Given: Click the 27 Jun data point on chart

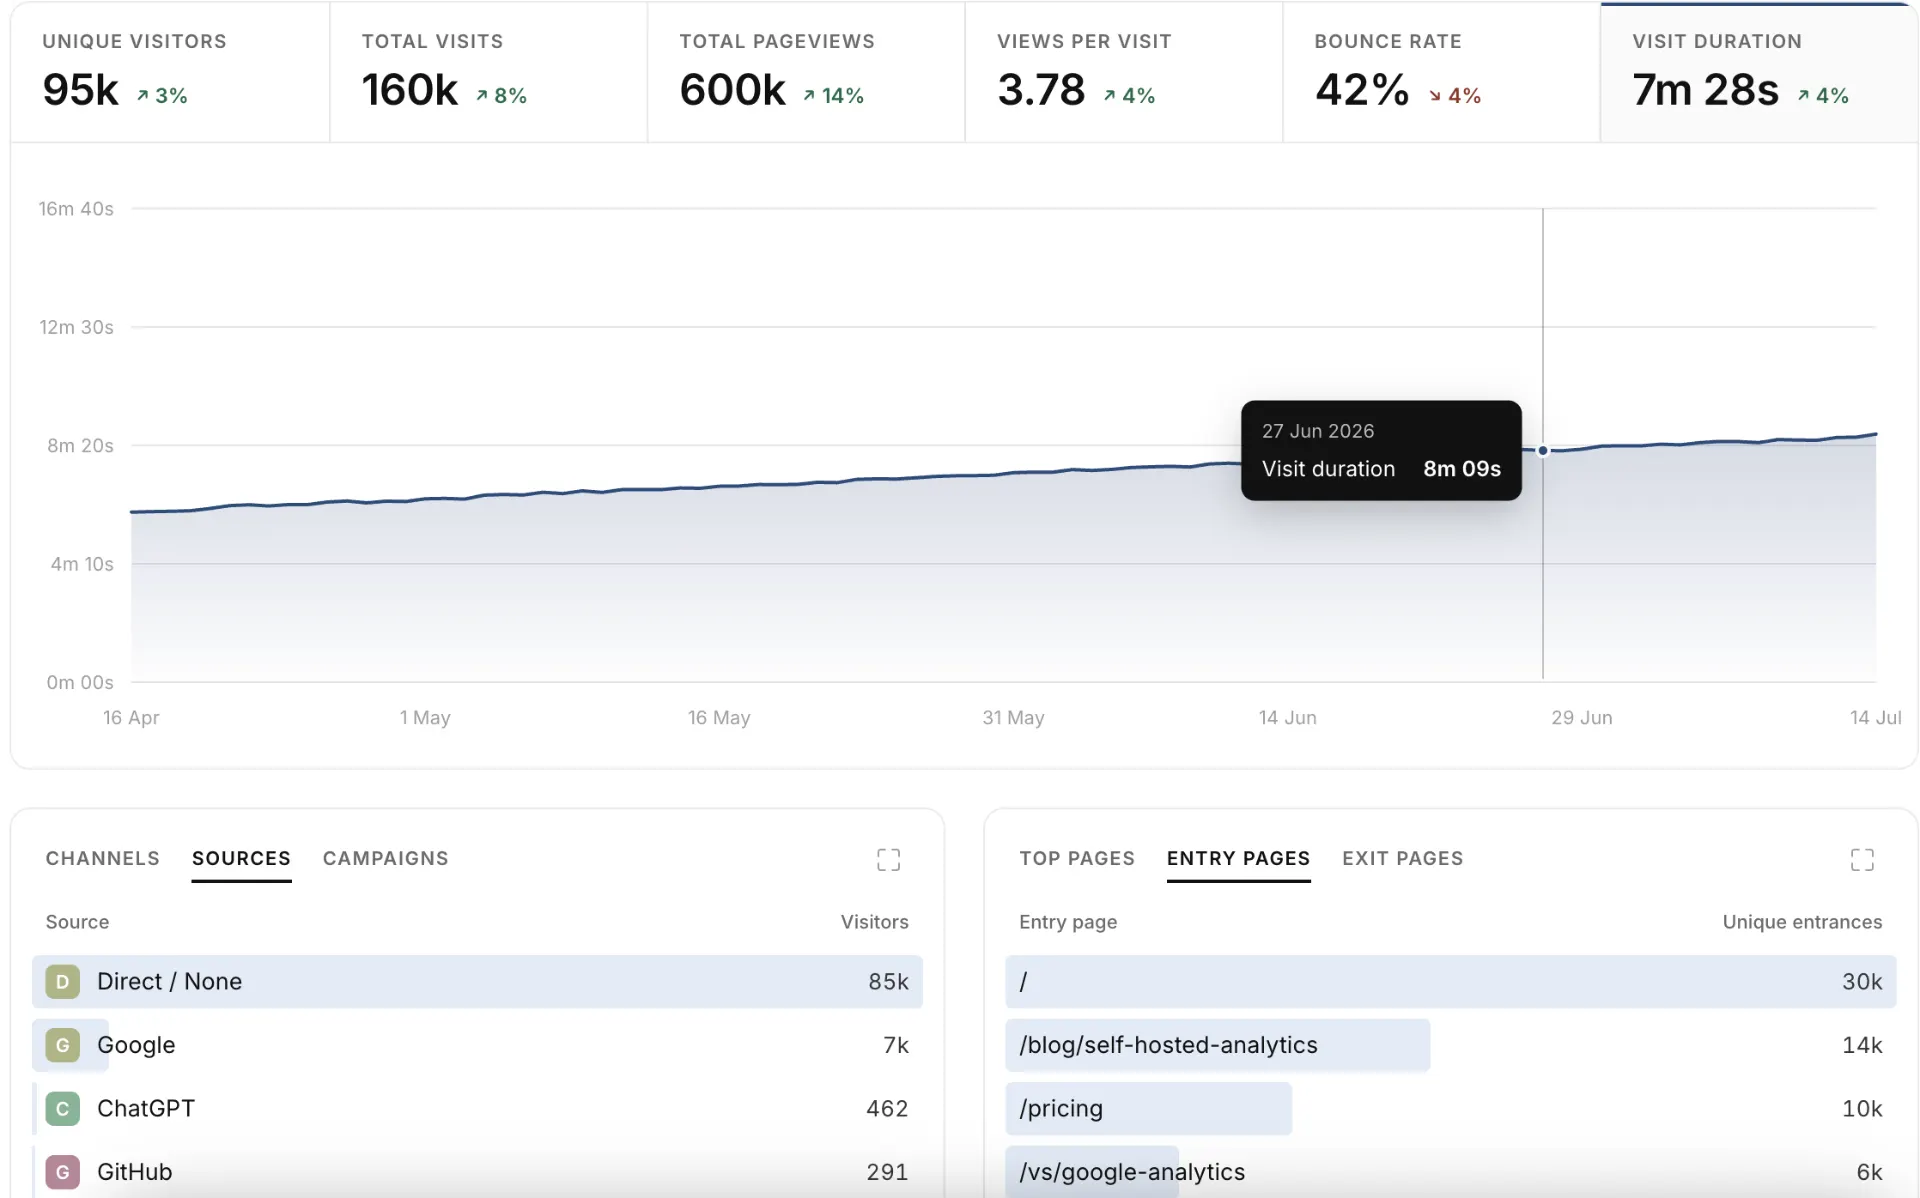Looking at the screenshot, I should coord(1543,451).
